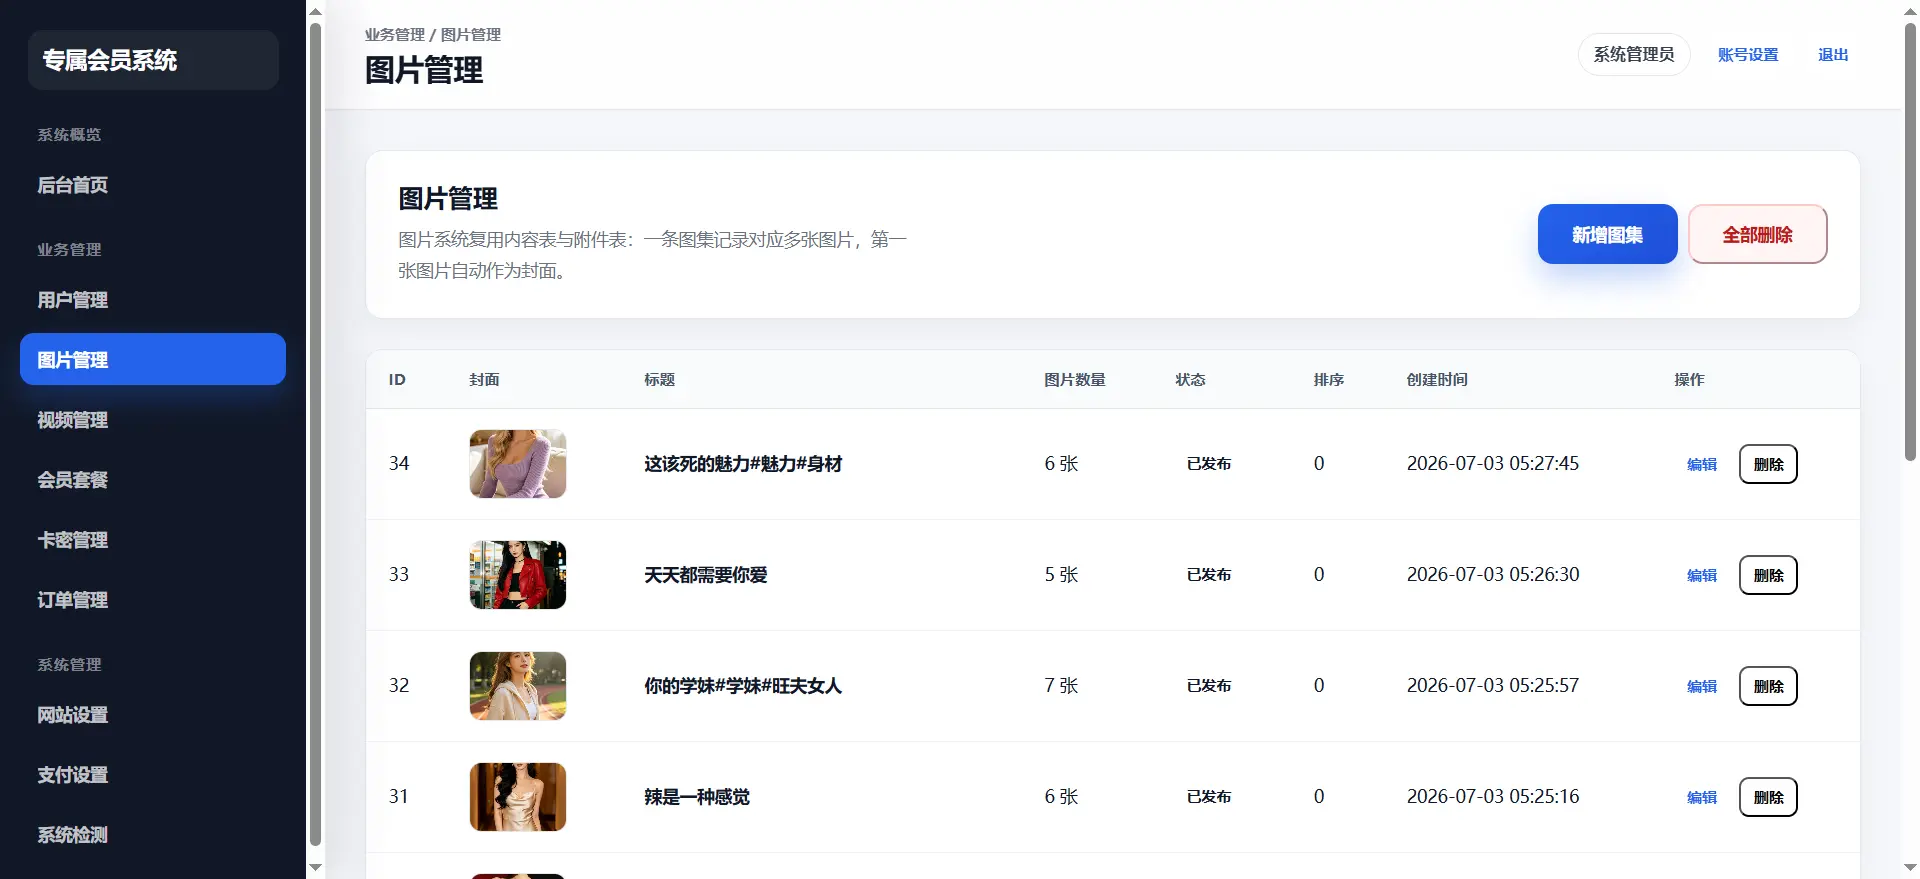Click title 这该死的魅力#魅力#身材
The width and height of the screenshot is (1920, 879).
tap(743, 464)
